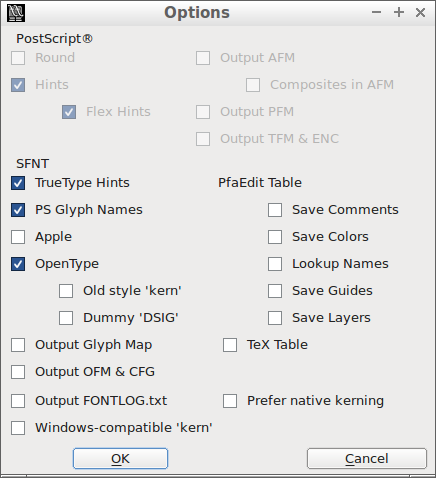Enable Windows-compatible 'kern' checkbox
The height and width of the screenshot is (478, 436).
18,428
